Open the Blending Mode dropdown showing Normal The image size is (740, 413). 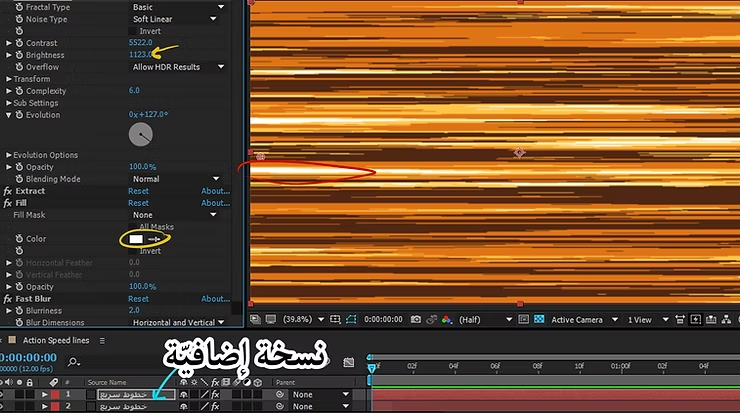pos(175,179)
